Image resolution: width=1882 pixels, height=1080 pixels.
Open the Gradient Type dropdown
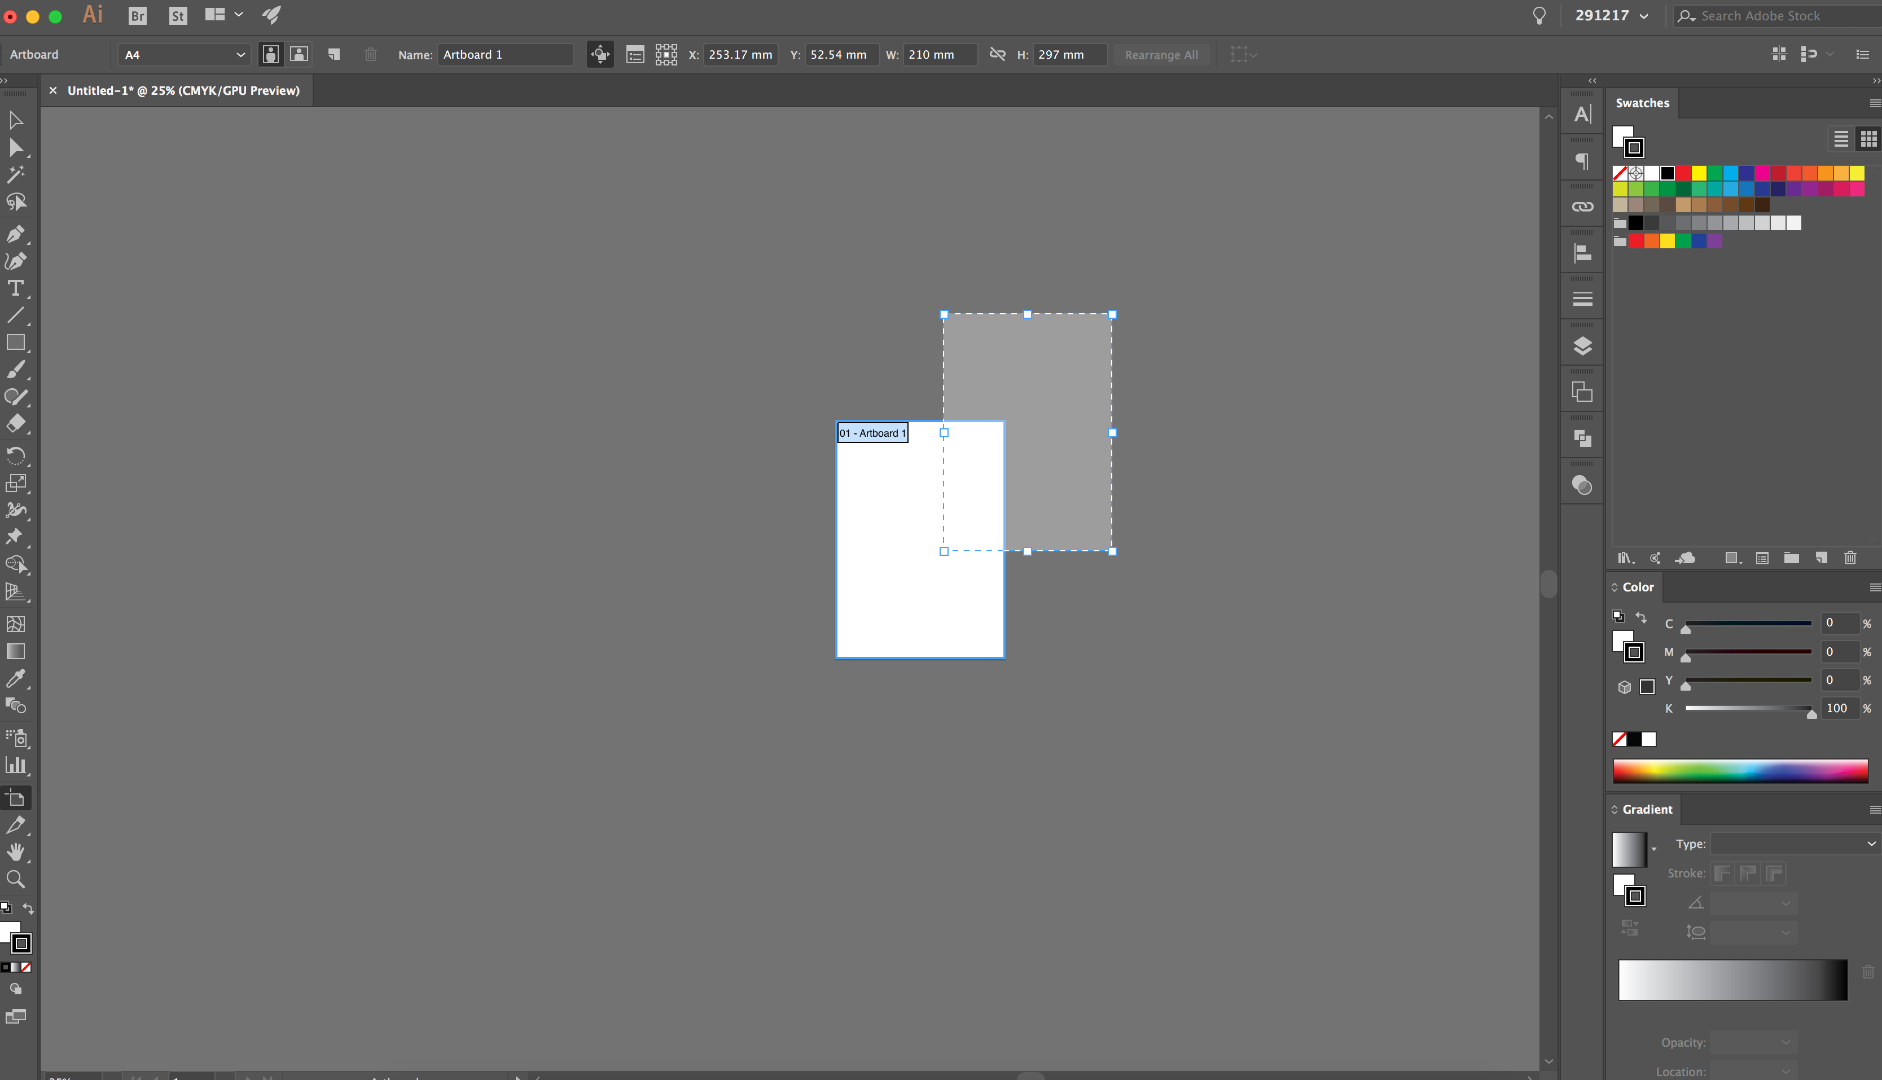[1795, 844]
